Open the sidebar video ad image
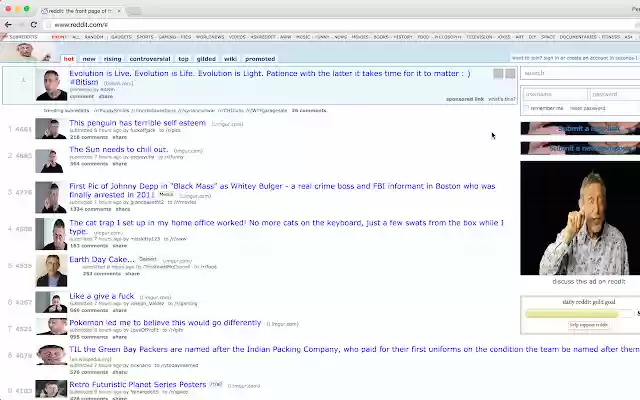The height and width of the screenshot is (400, 640). [x=580, y=218]
